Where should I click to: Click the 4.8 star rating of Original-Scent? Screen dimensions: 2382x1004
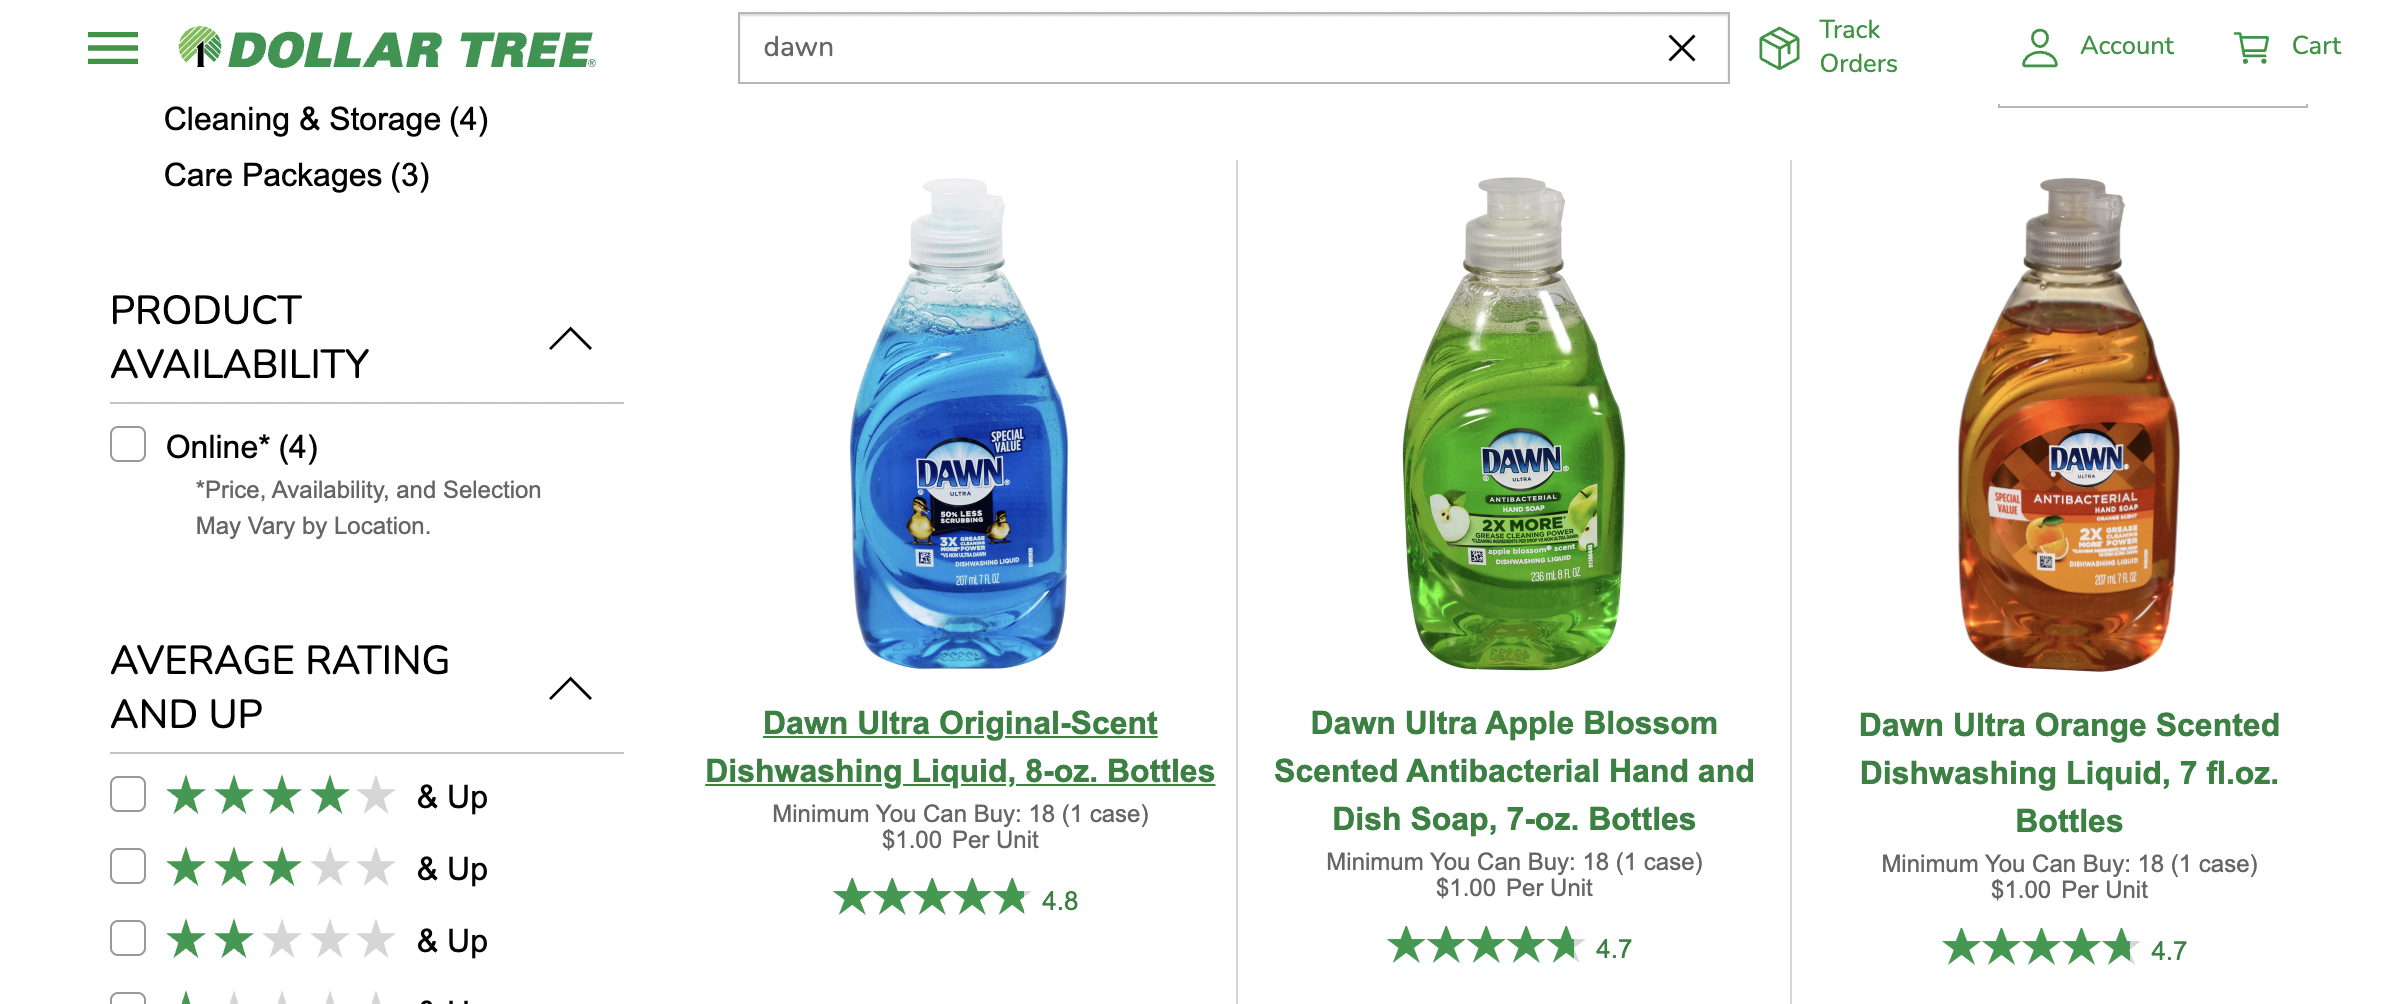(956, 898)
